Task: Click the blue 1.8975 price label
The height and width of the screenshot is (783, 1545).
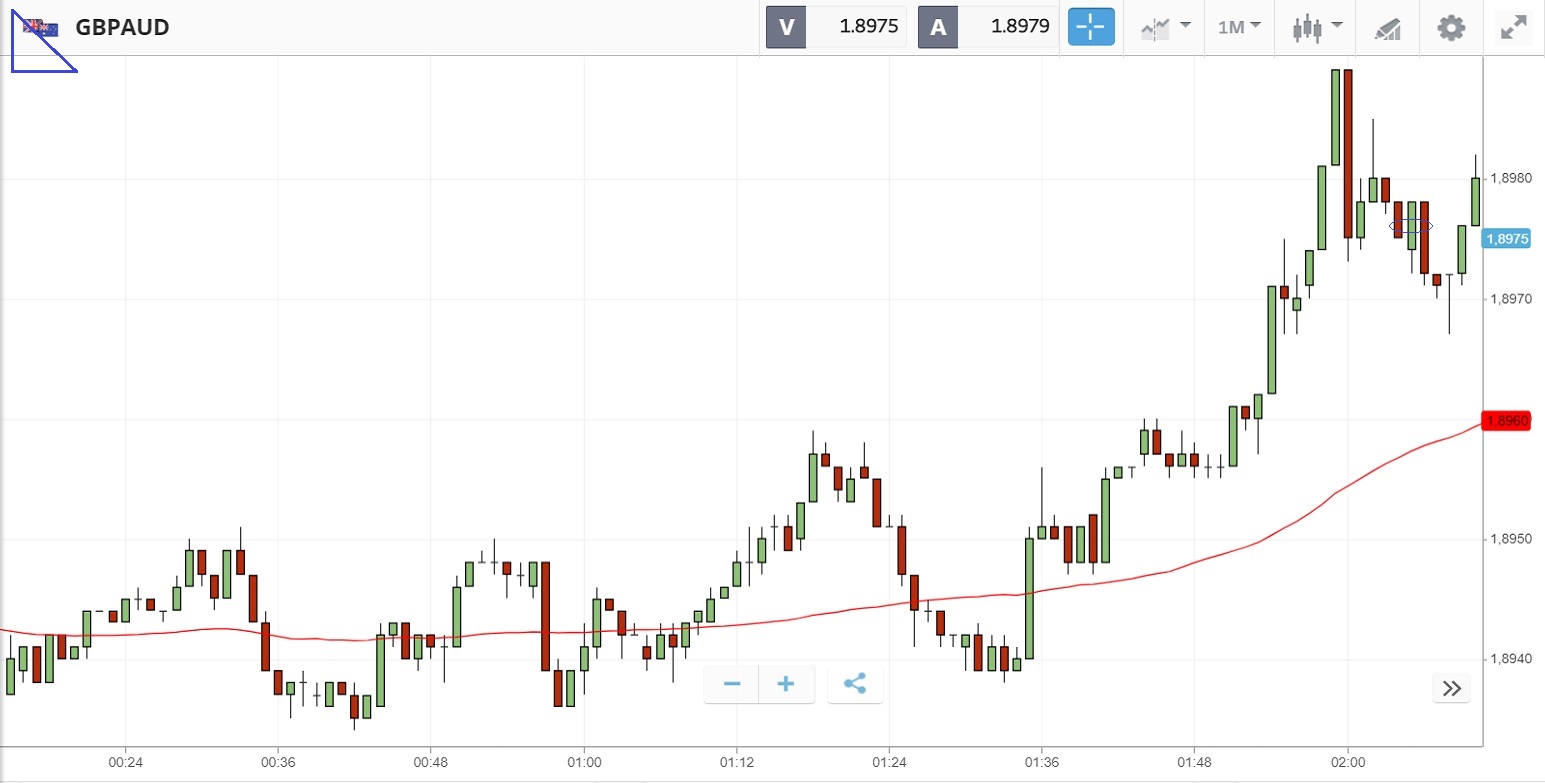Action: [x=1506, y=239]
